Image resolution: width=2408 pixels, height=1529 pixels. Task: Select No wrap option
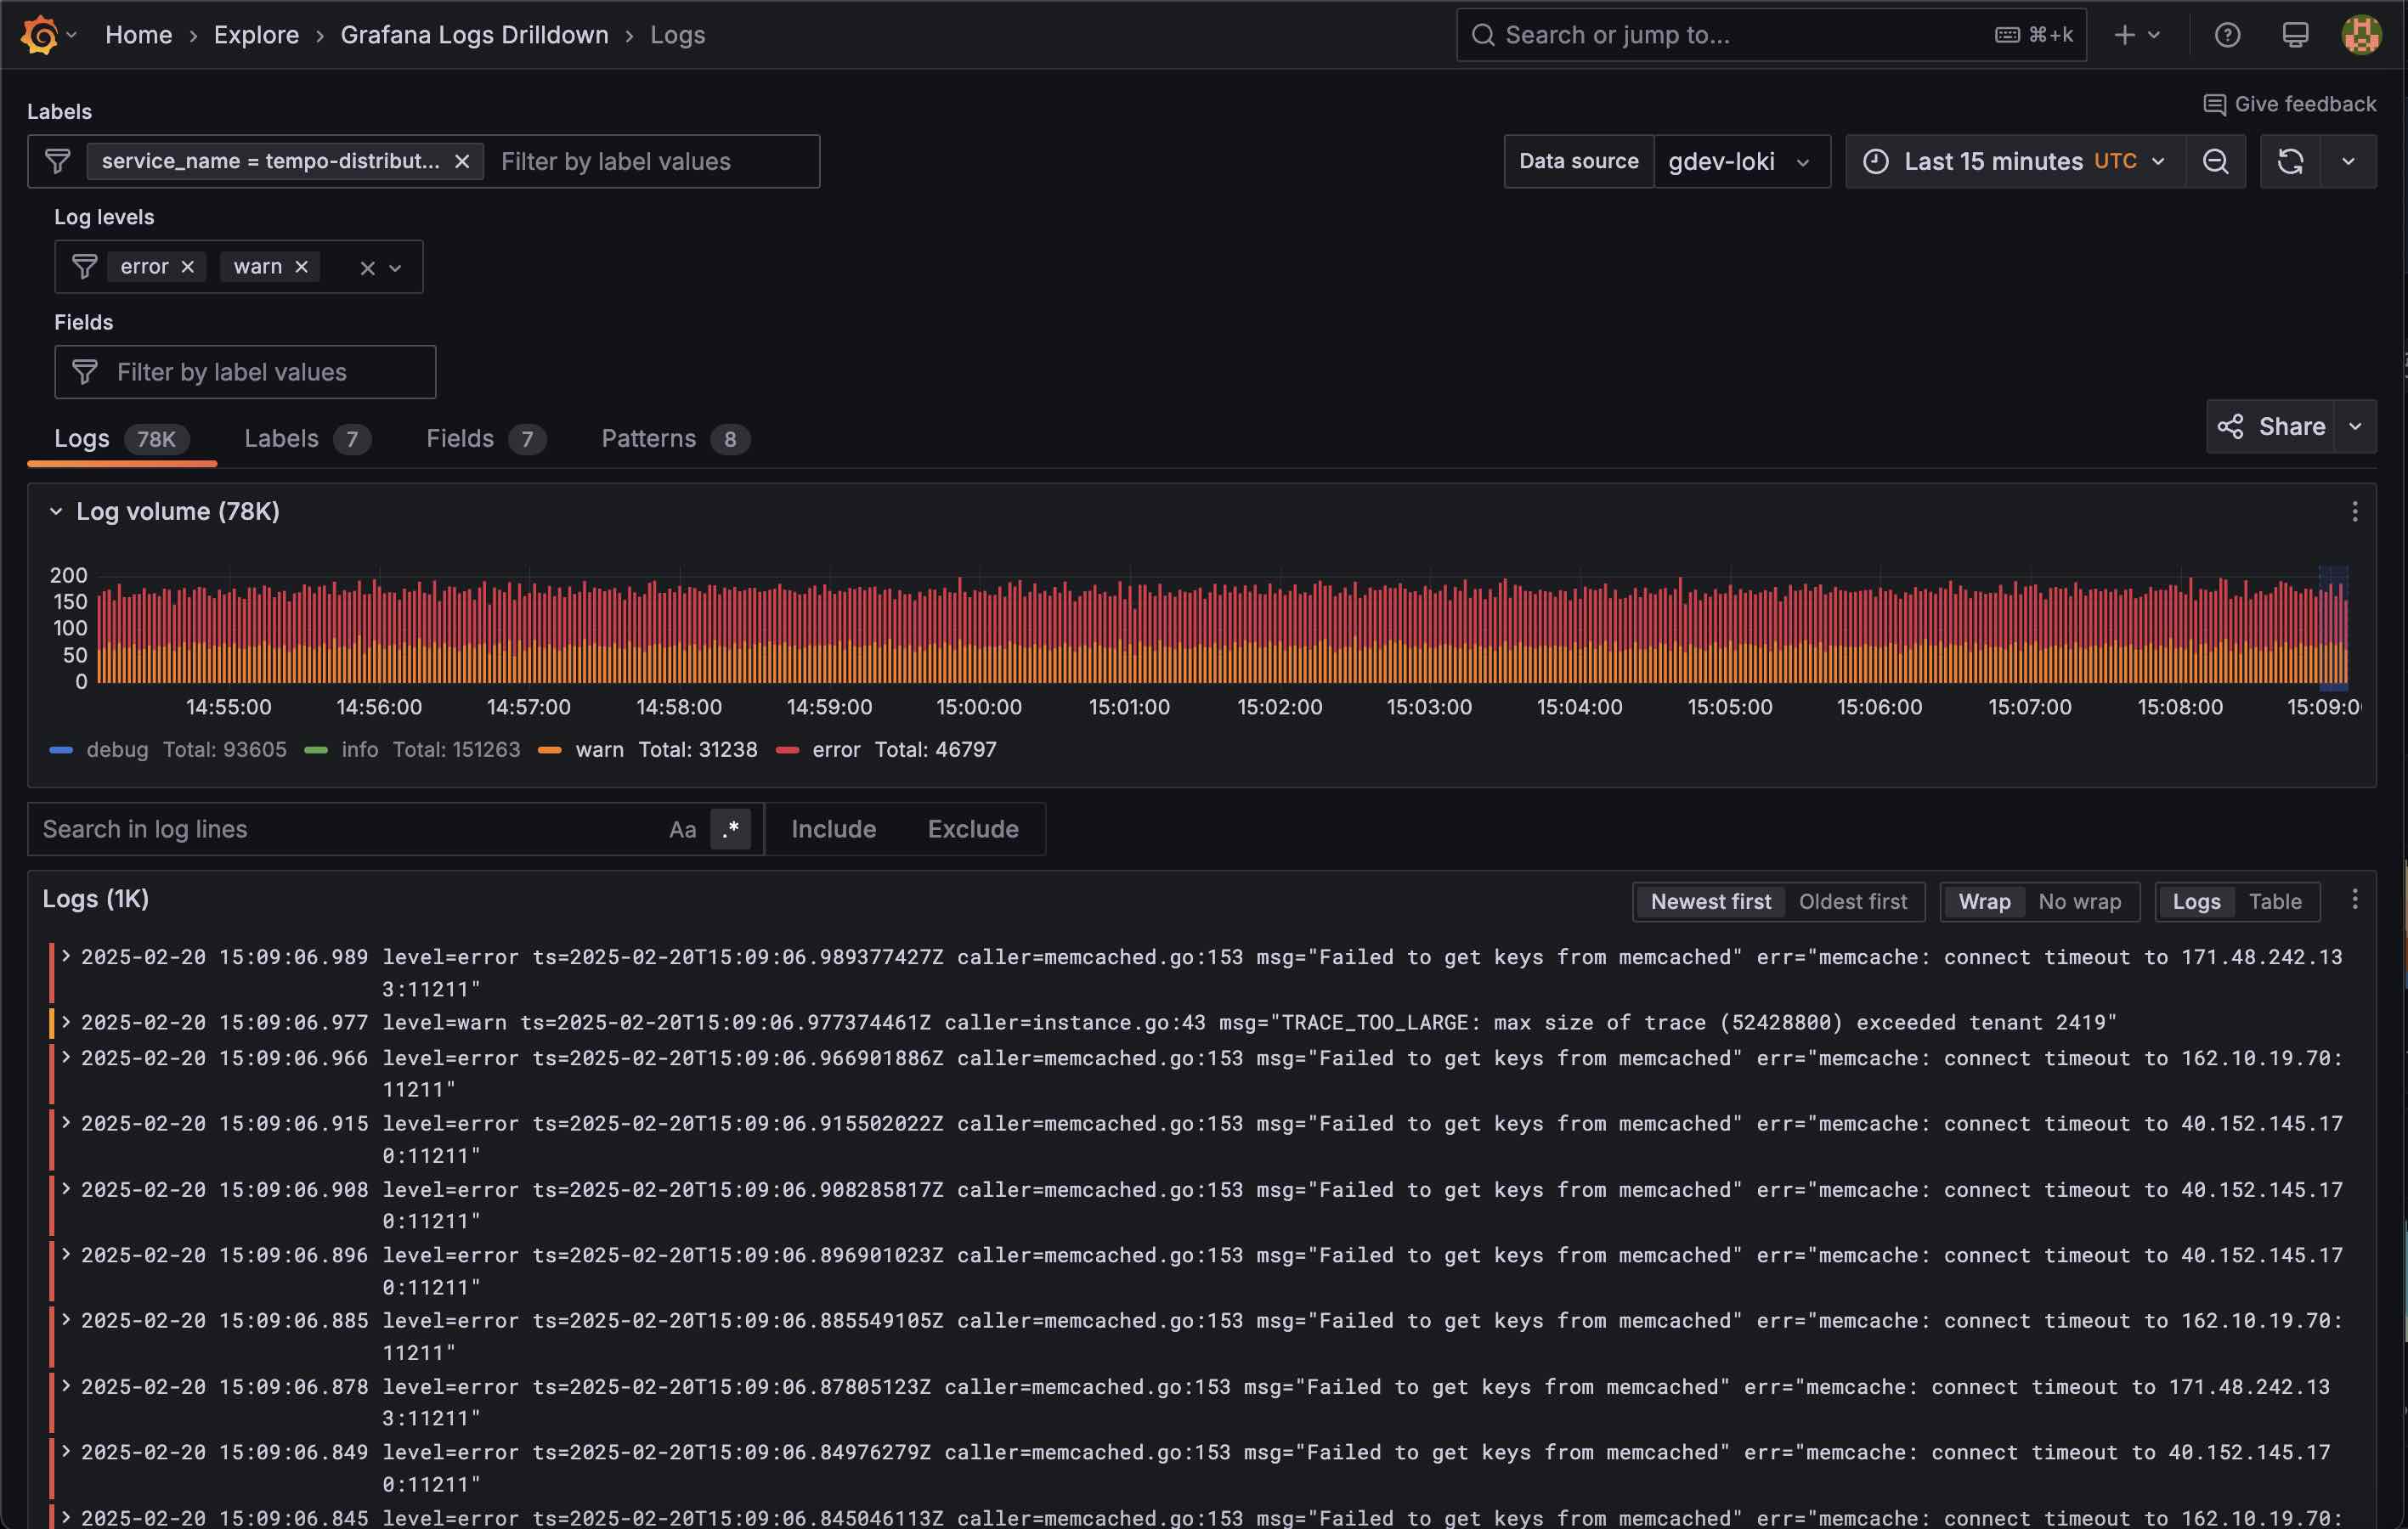pyautogui.click(x=2079, y=901)
